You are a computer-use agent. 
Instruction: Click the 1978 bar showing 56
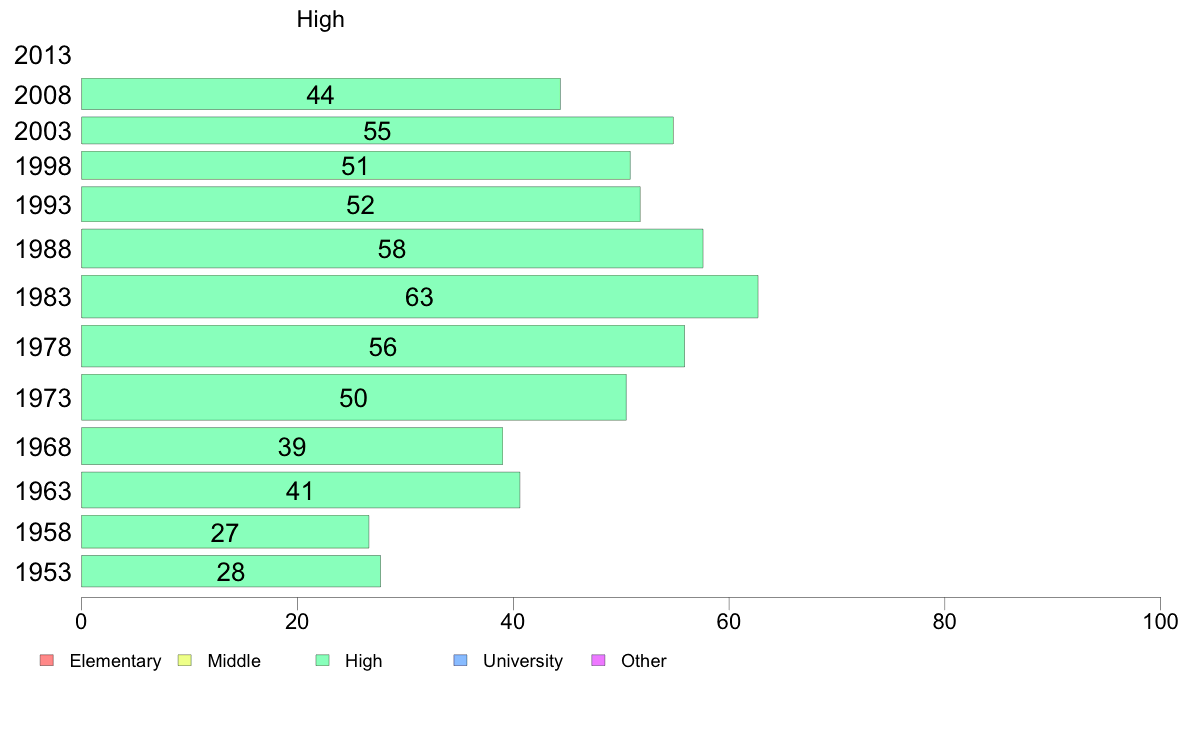[x=383, y=346]
